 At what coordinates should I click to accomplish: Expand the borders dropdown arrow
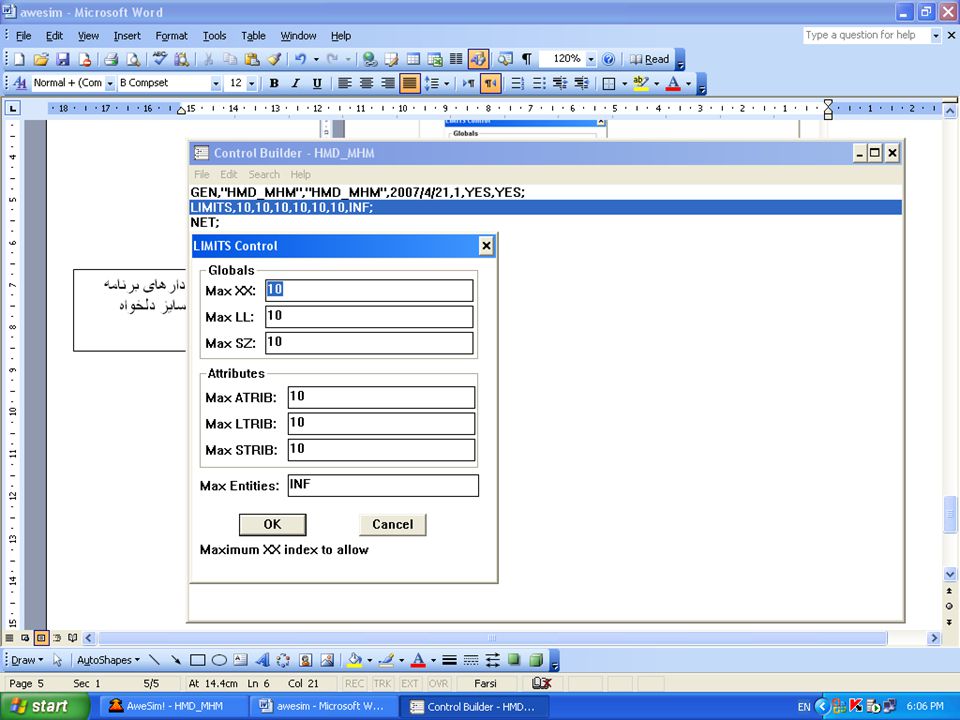pyautogui.click(x=624, y=83)
